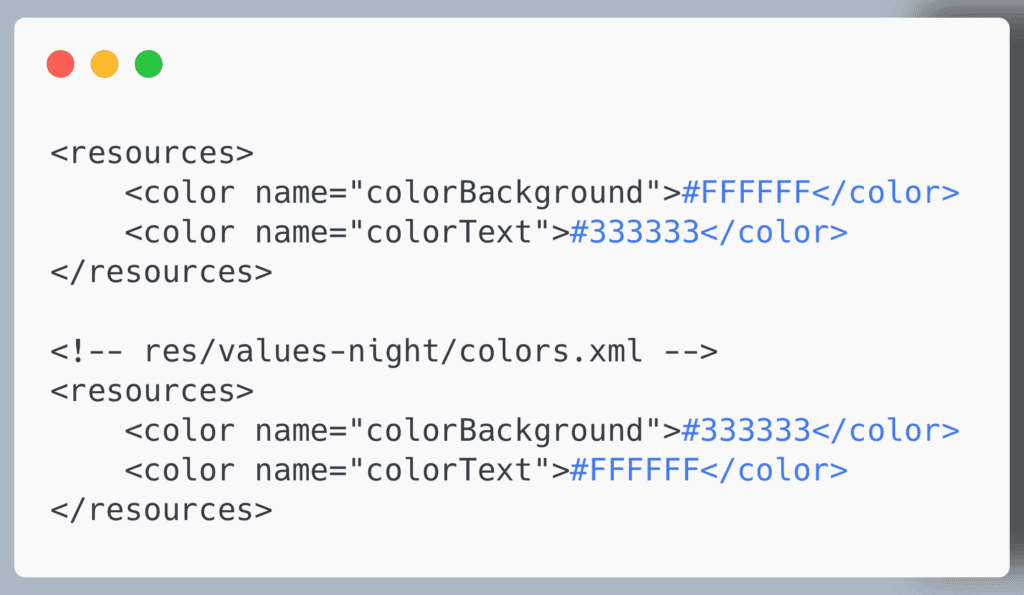
Task: Click the green maximize window dot
Action: pyautogui.click(x=149, y=64)
